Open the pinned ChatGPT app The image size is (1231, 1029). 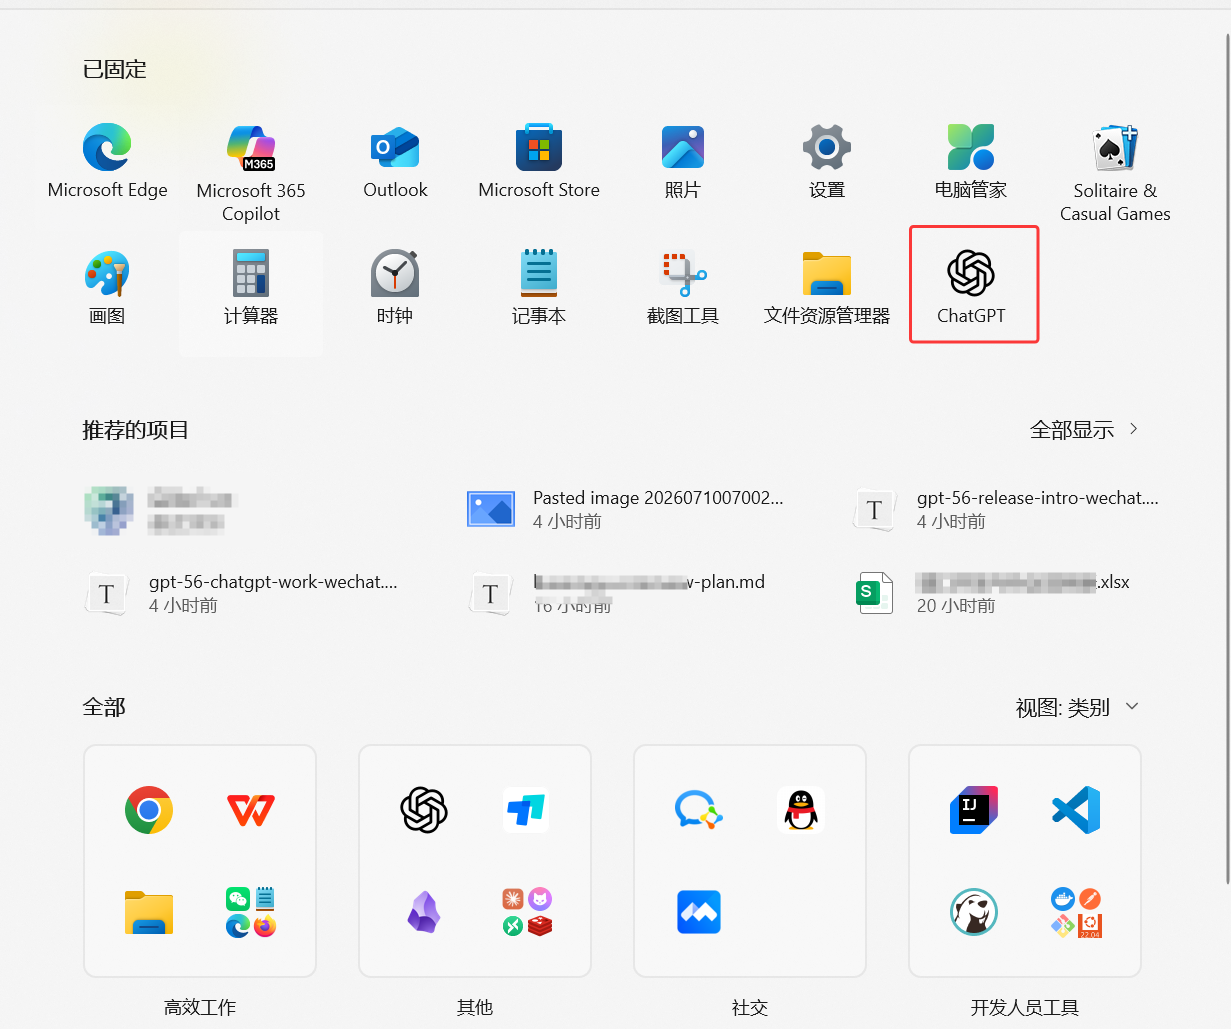tap(971, 288)
